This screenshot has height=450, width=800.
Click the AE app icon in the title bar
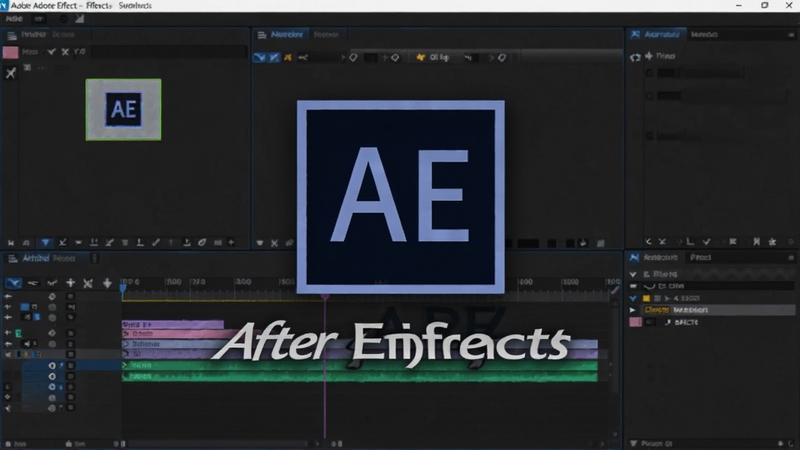[4, 5]
